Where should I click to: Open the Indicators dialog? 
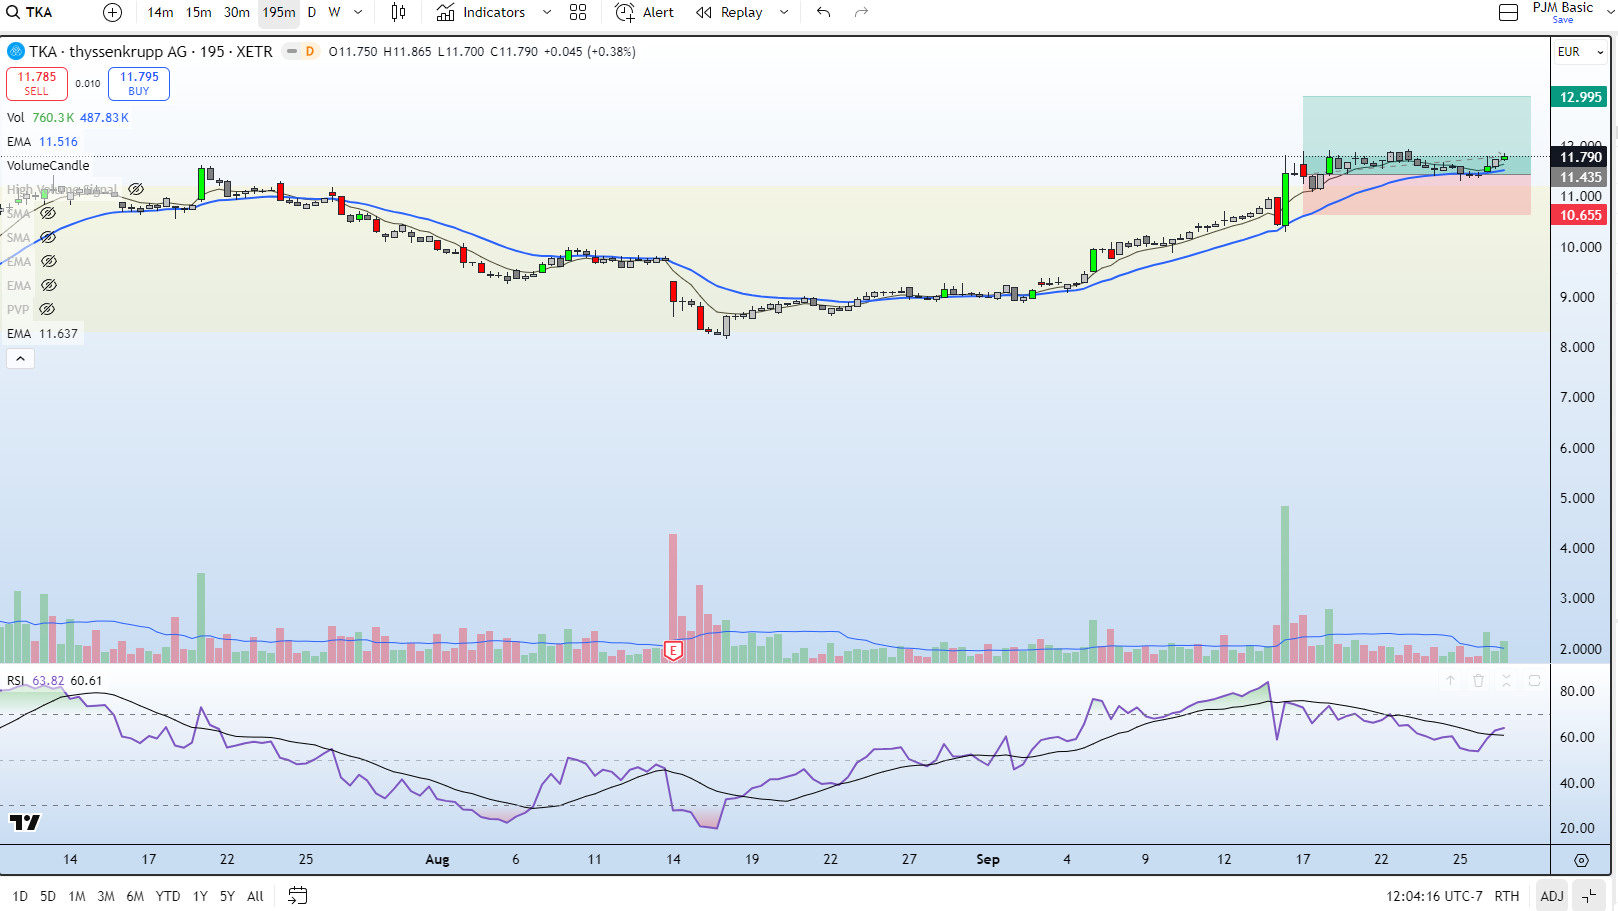482,13
